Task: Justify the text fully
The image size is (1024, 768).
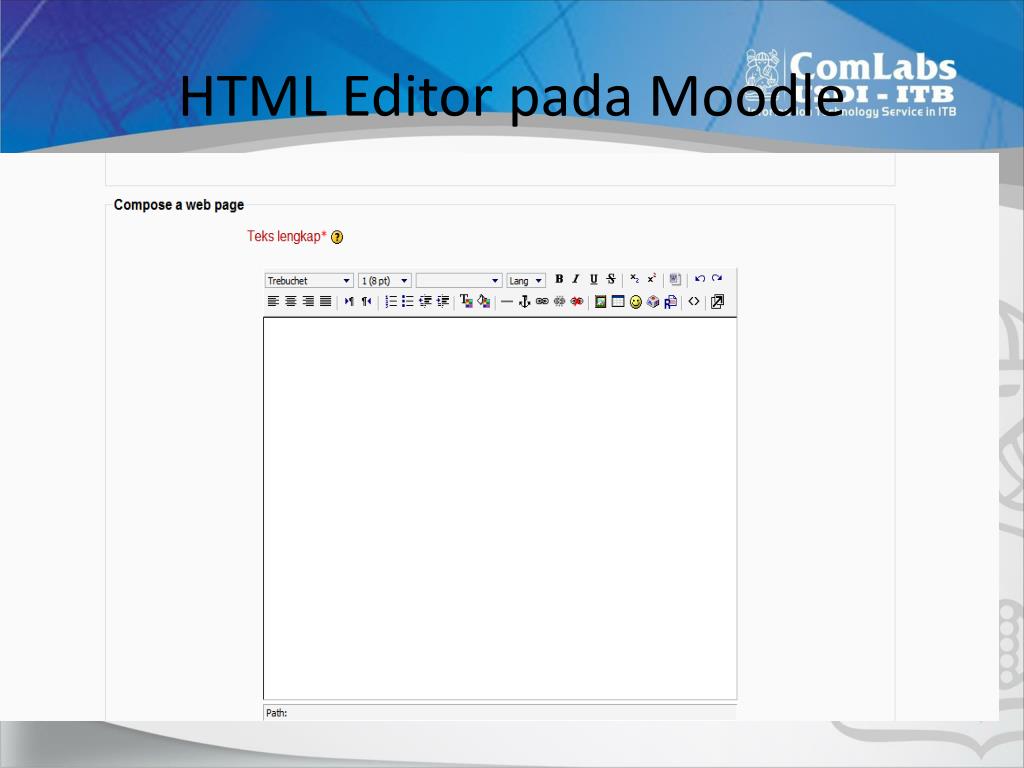Action: pos(325,301)
